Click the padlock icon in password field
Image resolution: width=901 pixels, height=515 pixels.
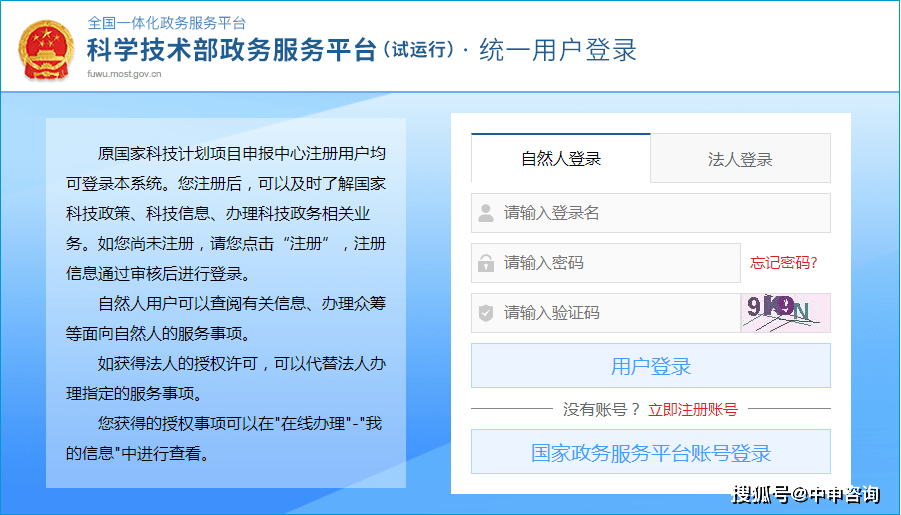(486, 263)
